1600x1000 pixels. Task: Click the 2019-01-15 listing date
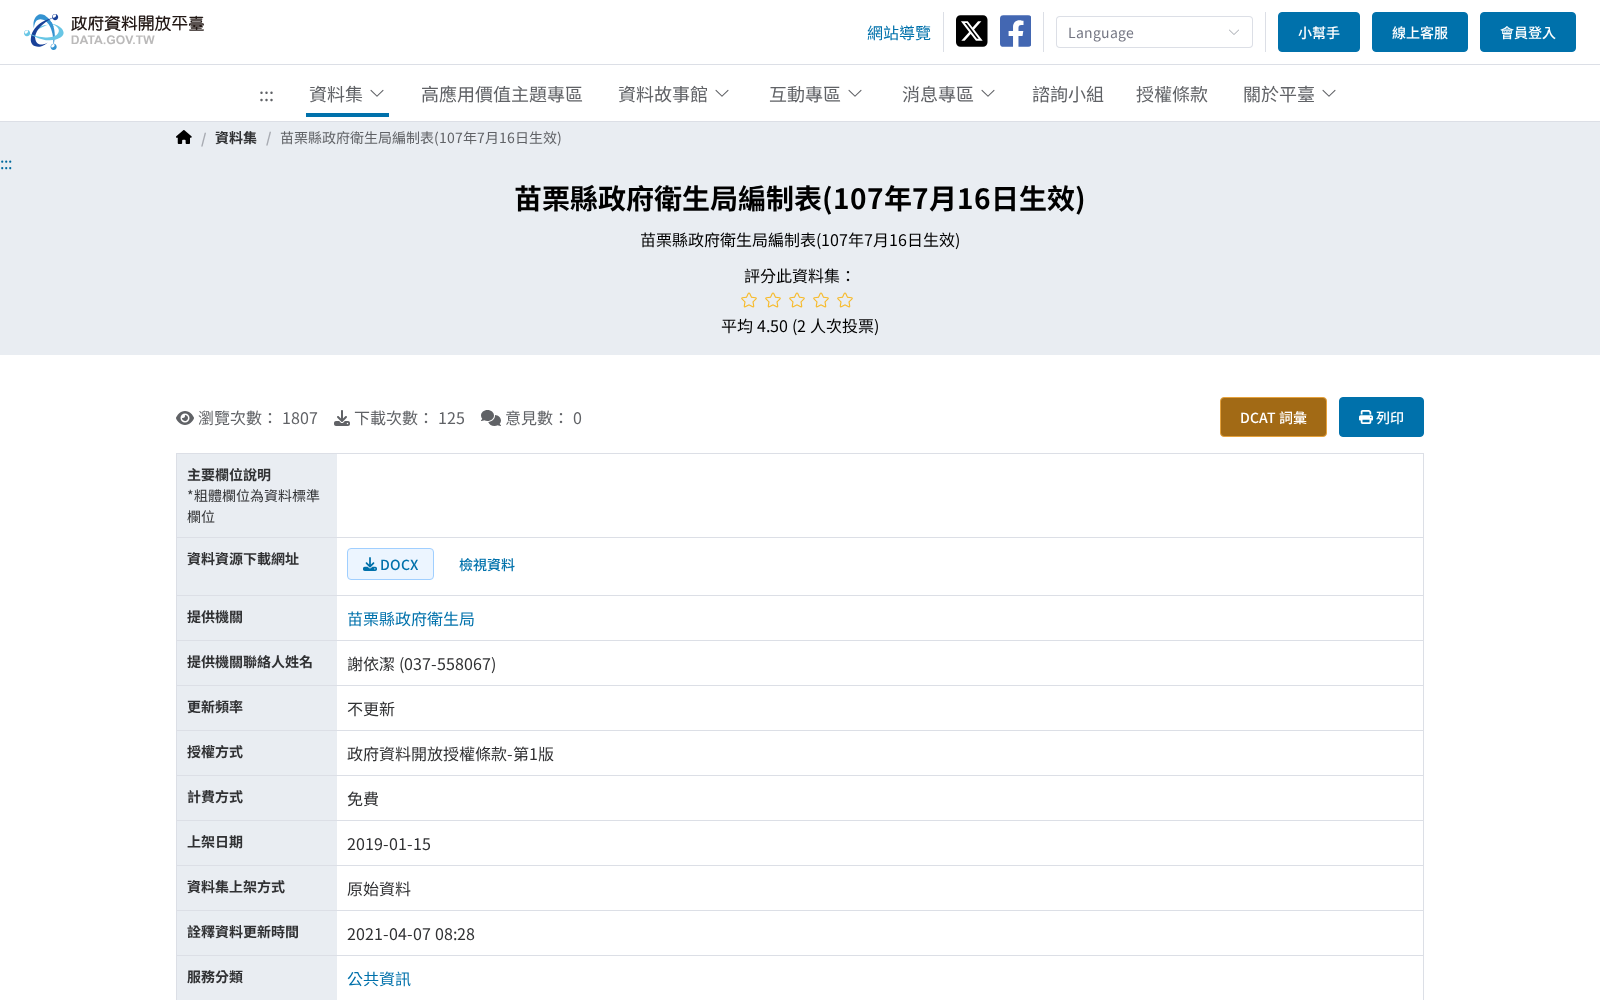[389, 844]
